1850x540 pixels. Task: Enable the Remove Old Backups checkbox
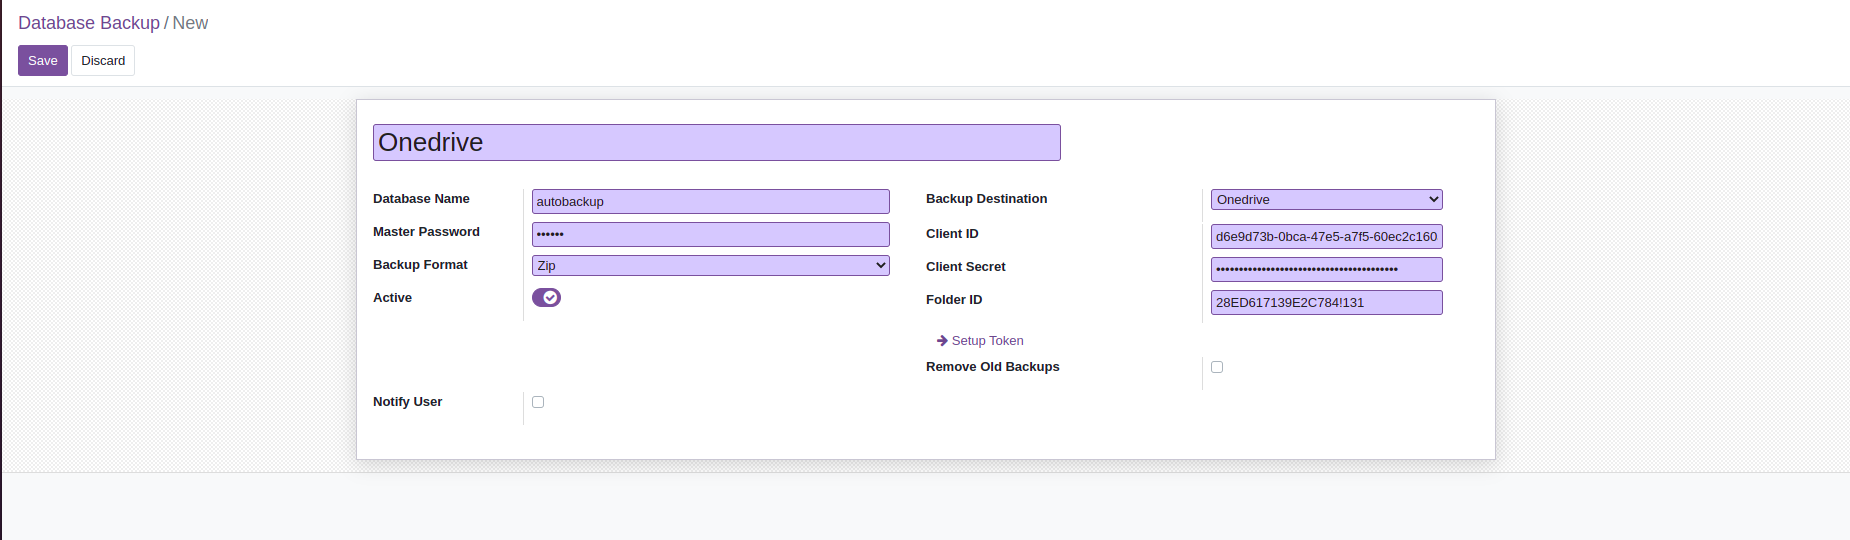tap(1217, 367)
